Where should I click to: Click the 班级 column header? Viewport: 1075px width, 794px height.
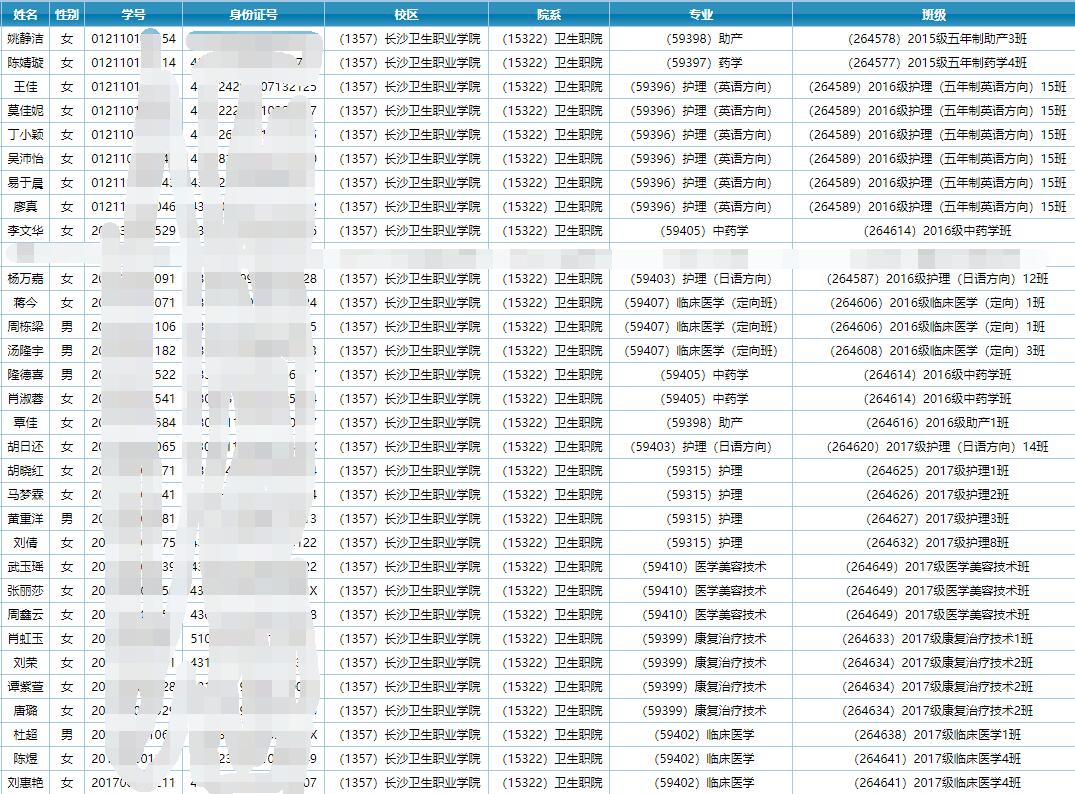(x=933, y=14)
